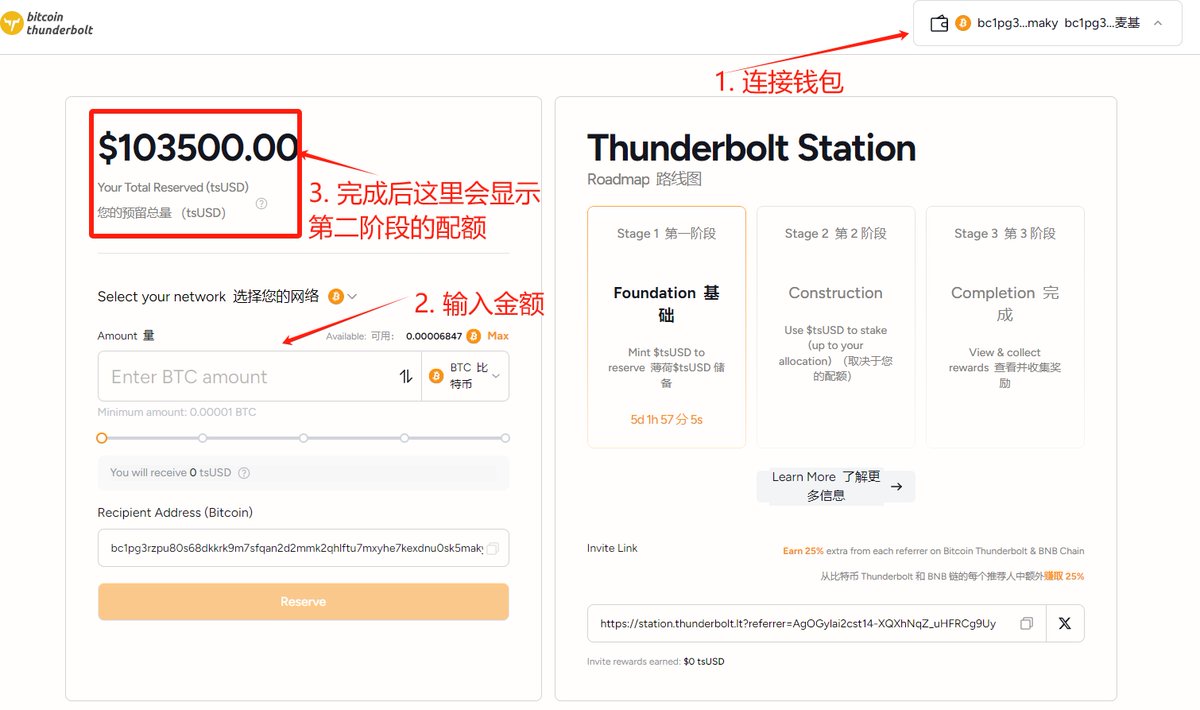Select the 50% slider stop
1200x710 pixels.
[x=303, y=438]
